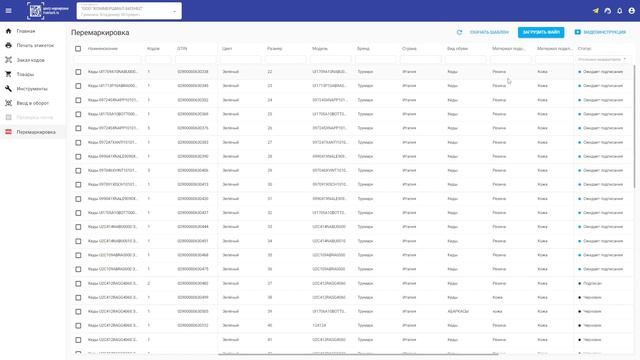
Task: Check the Черновик row with size 40
Action: [78, 326]
